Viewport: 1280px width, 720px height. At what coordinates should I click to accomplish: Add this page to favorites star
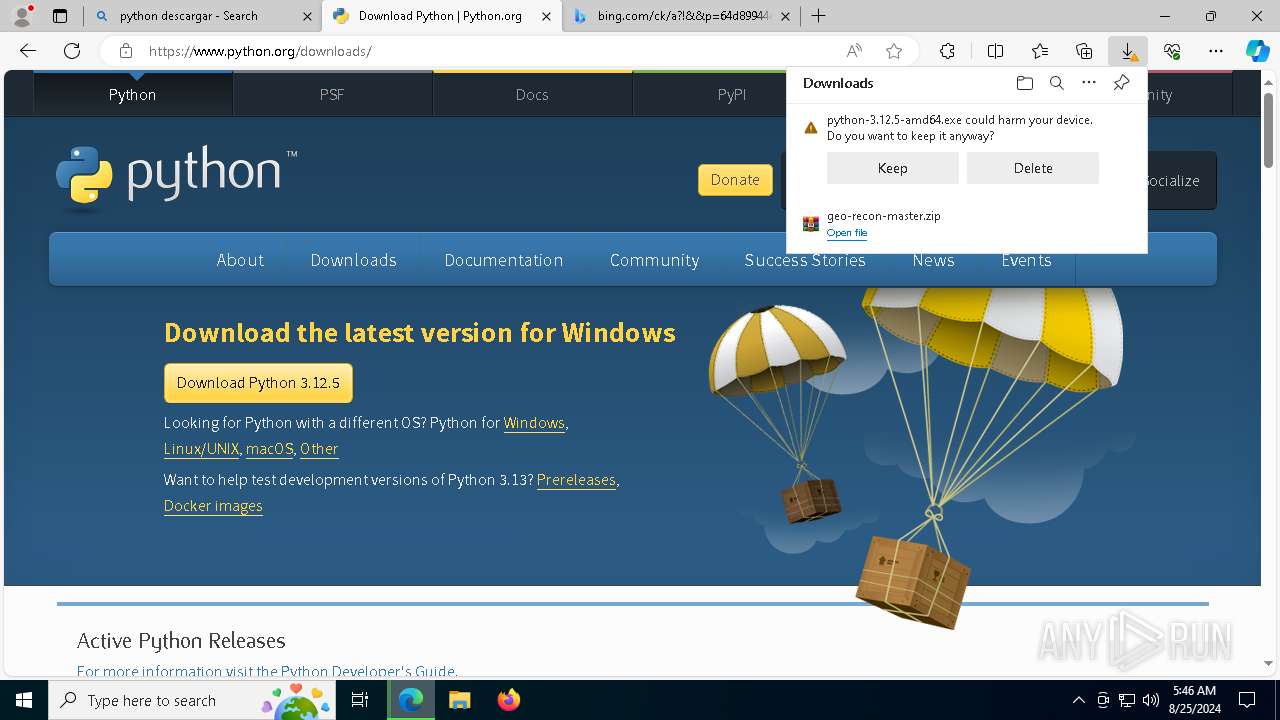pos(894,51)
